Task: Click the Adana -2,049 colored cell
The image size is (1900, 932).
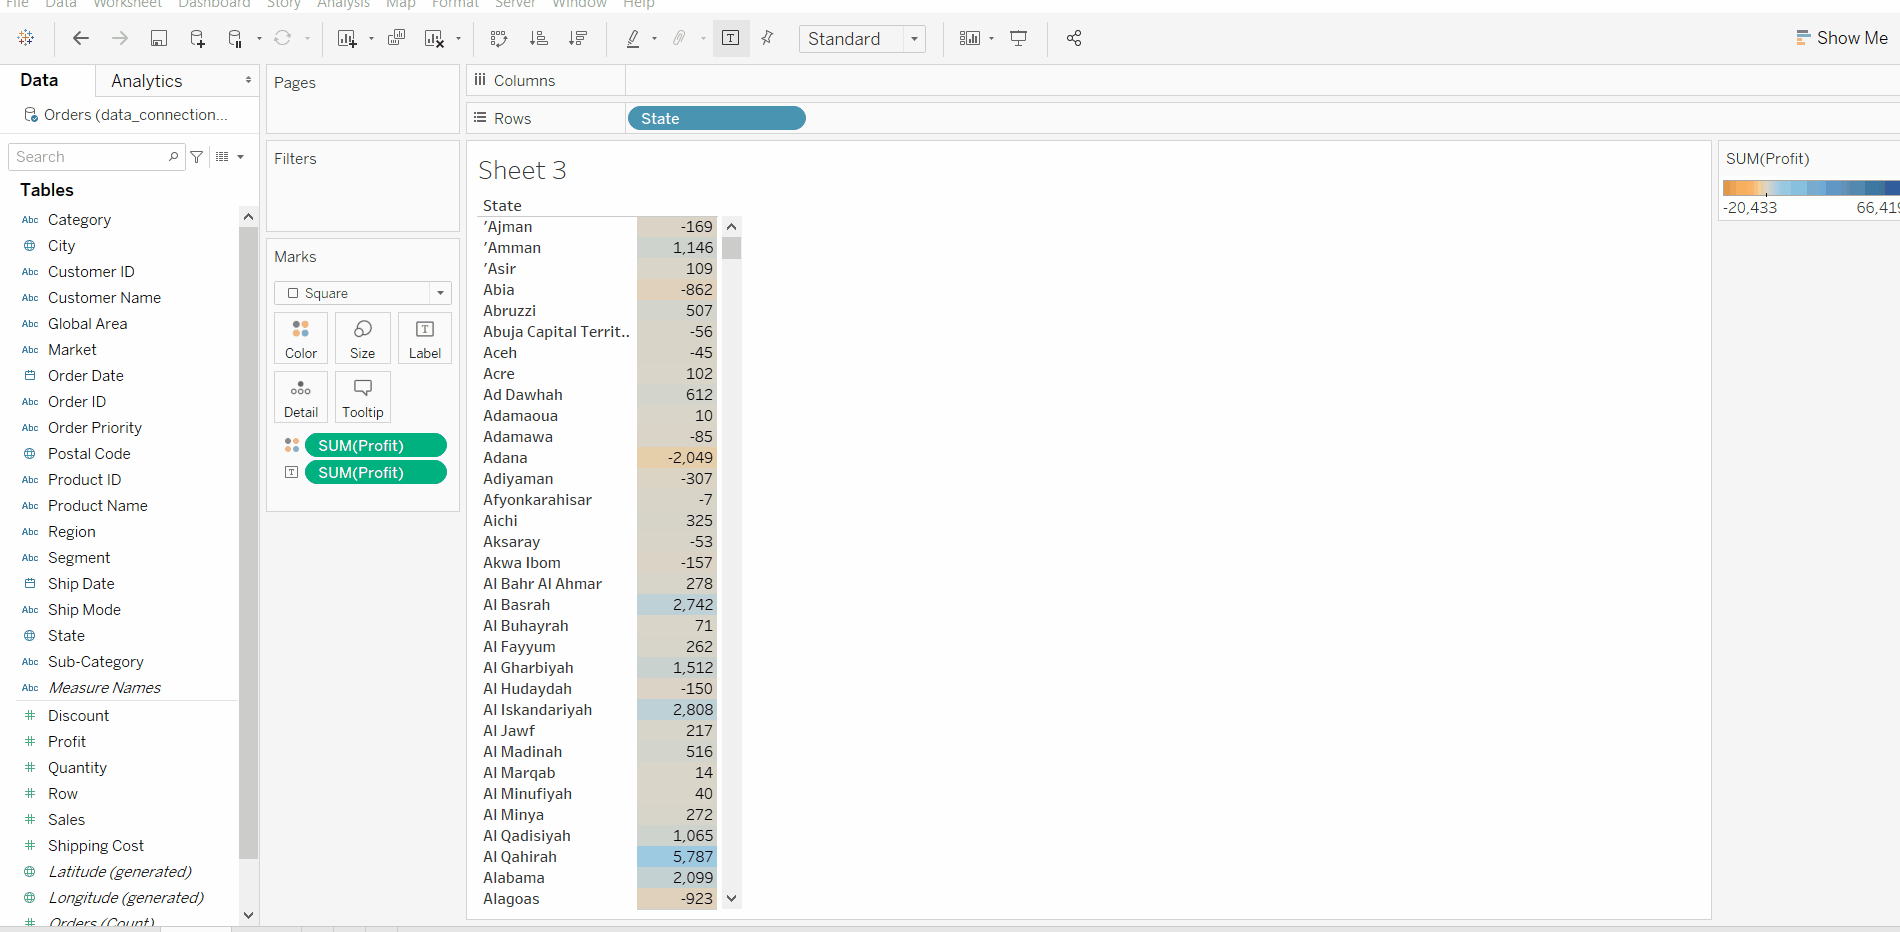Action: tap(677, 458)
